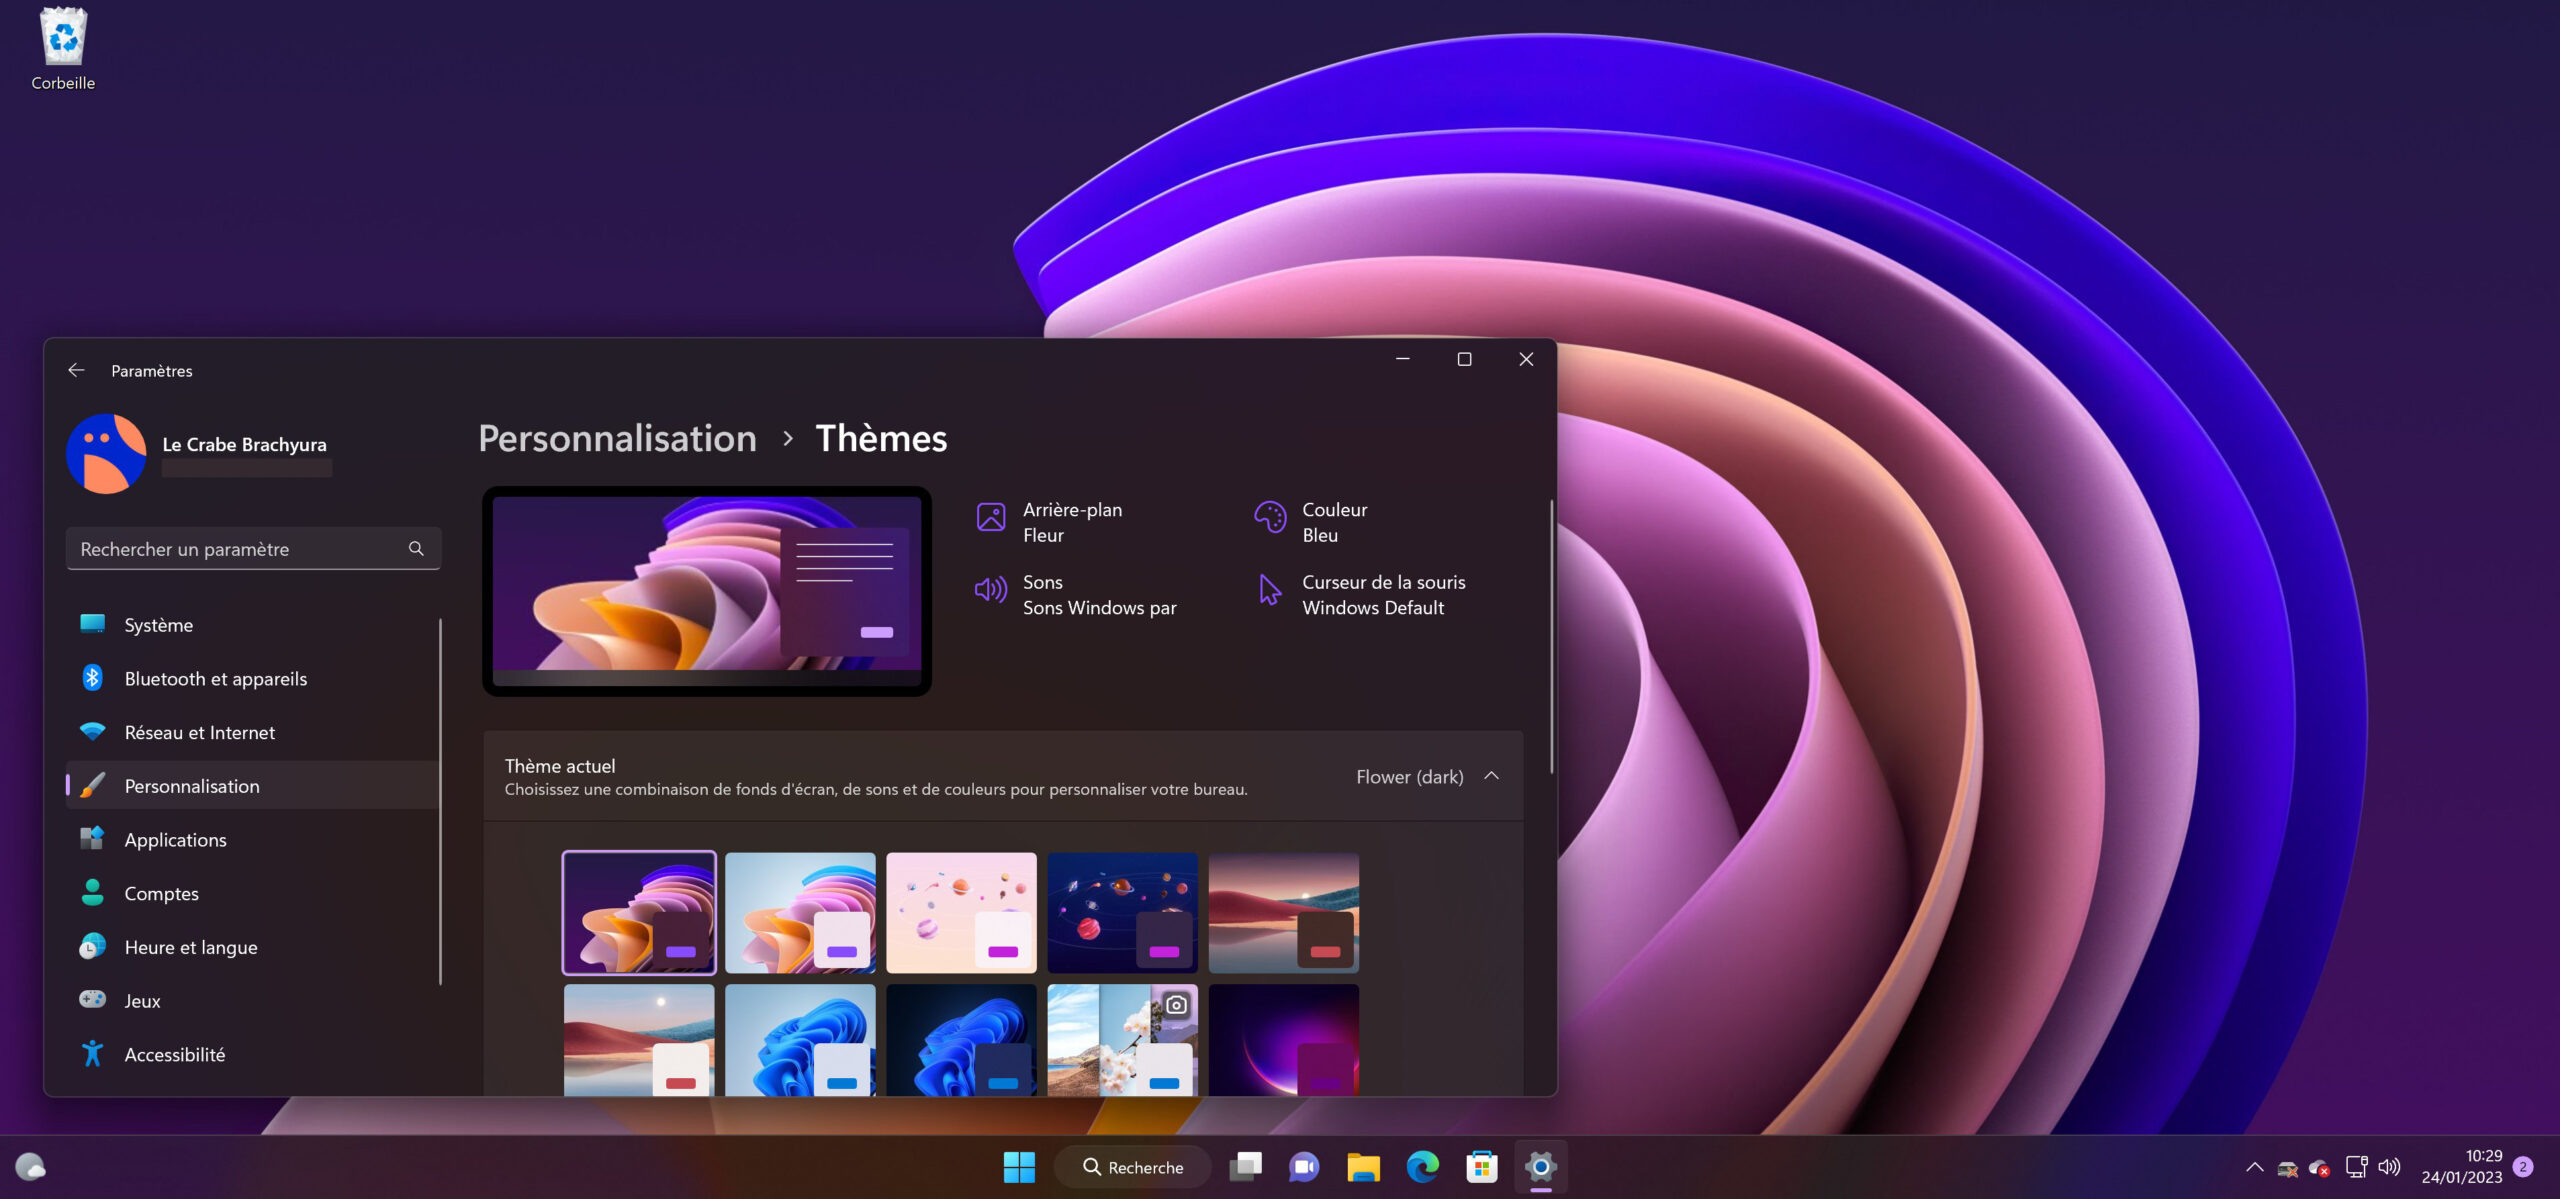Click the search magnifier in Rechercher un paramètre

[x=416, y=548]
